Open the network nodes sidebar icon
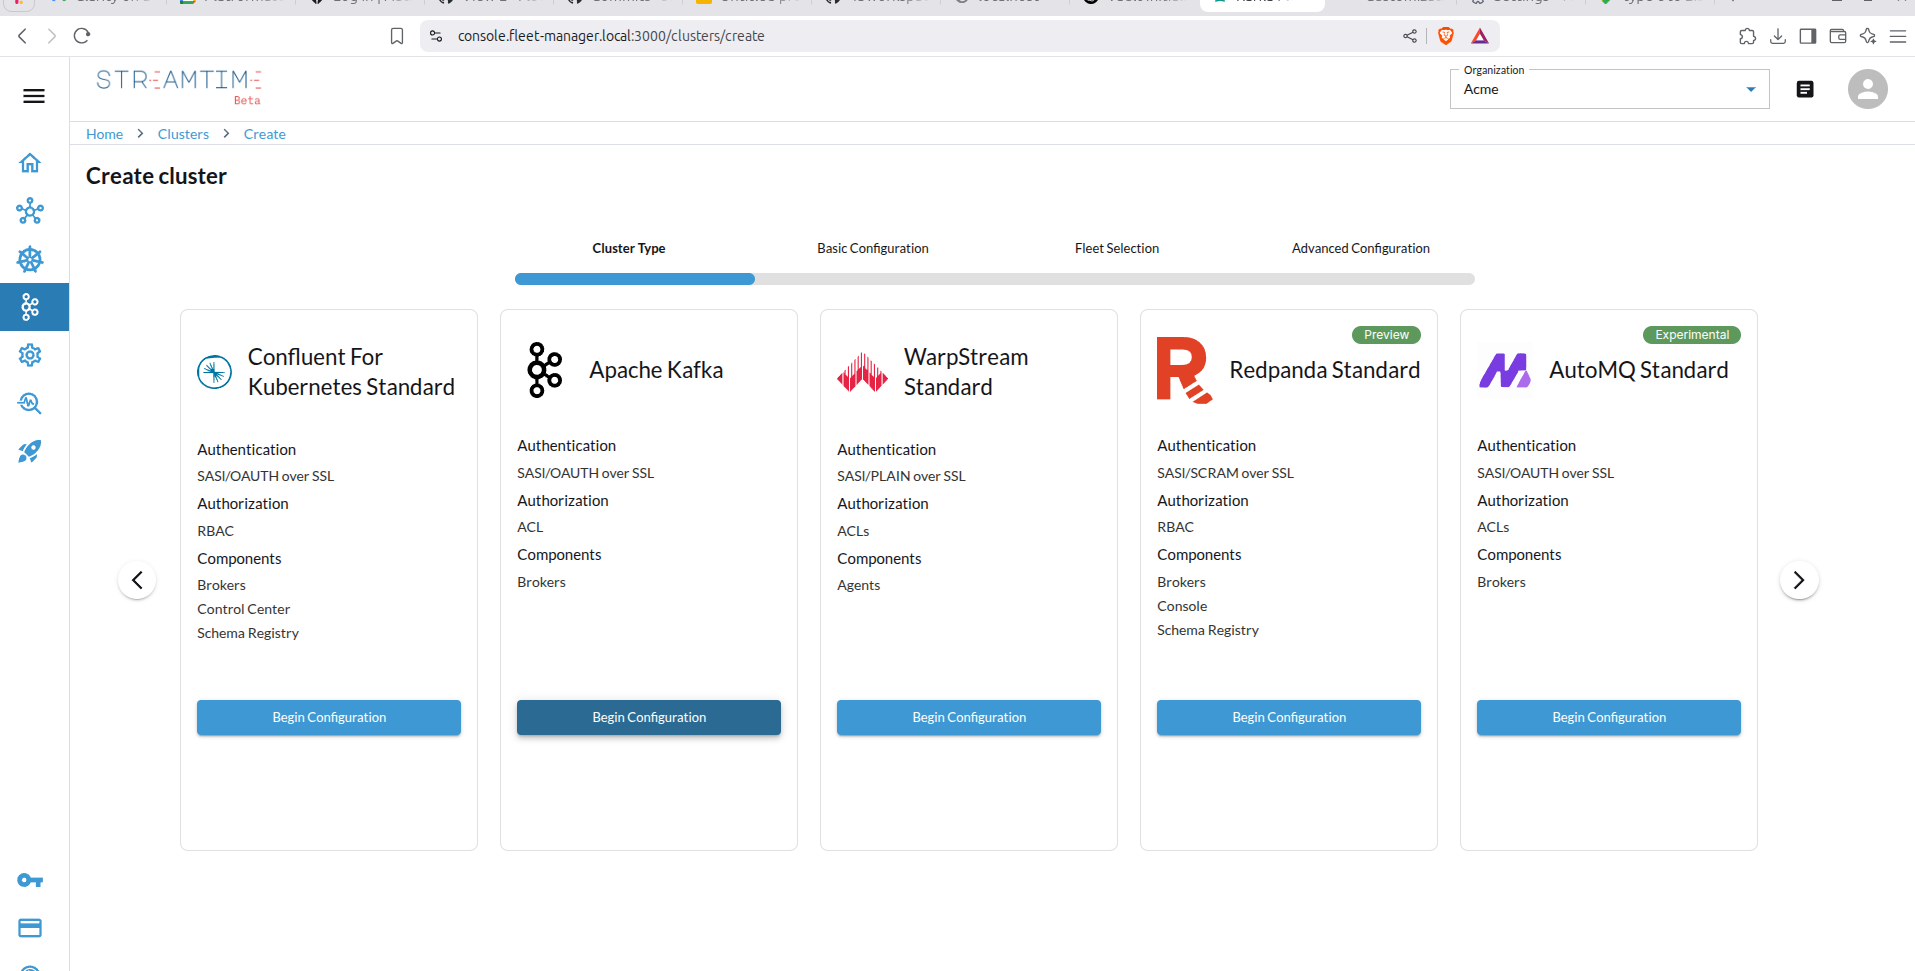This screenshot has width=1915, height=971. click(30, 211)
